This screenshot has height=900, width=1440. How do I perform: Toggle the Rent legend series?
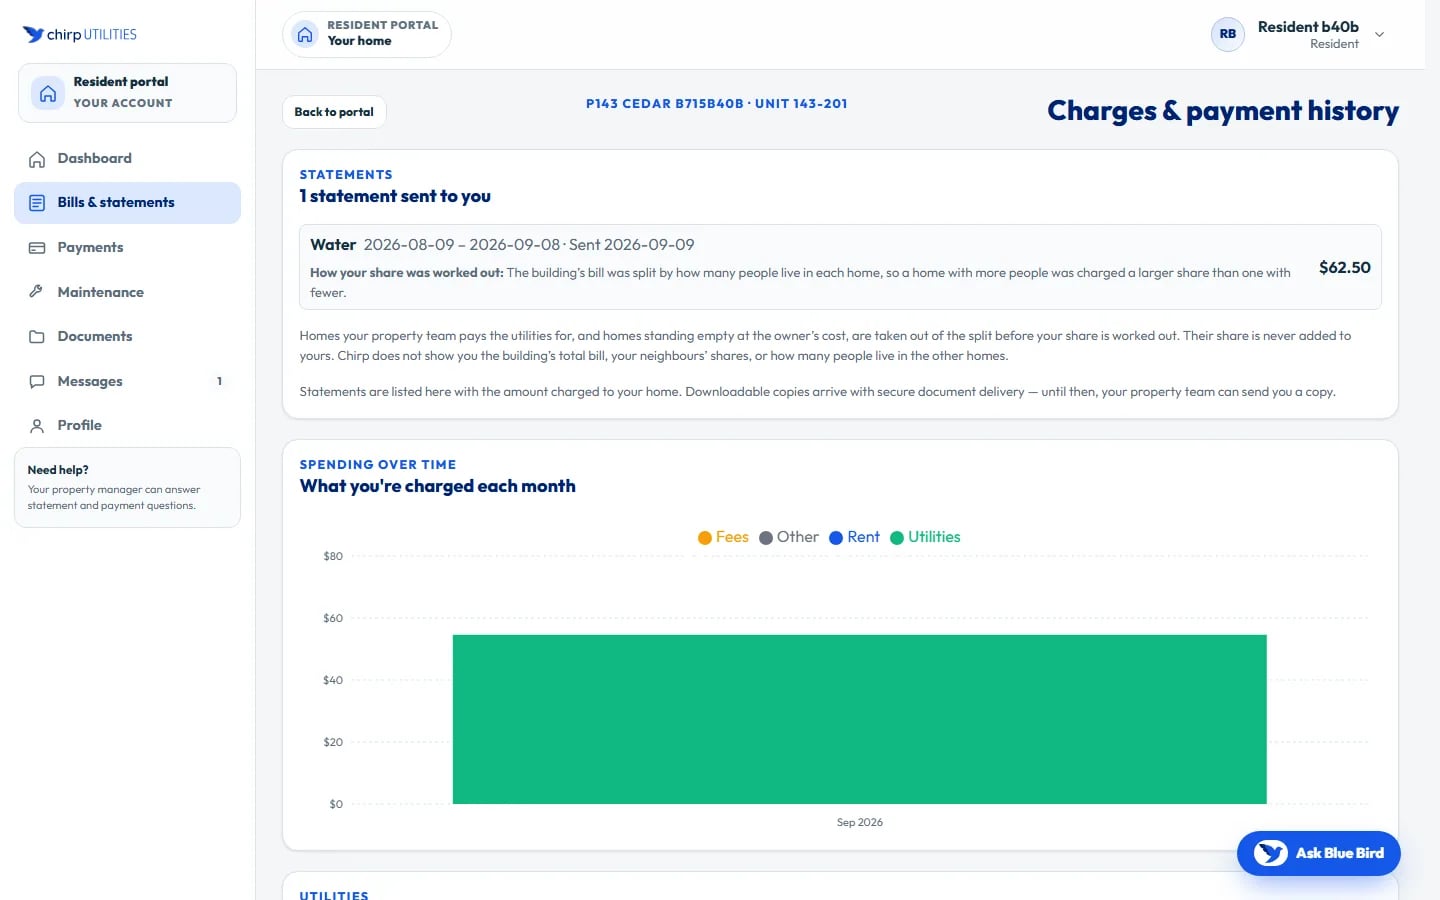point(854,537)
